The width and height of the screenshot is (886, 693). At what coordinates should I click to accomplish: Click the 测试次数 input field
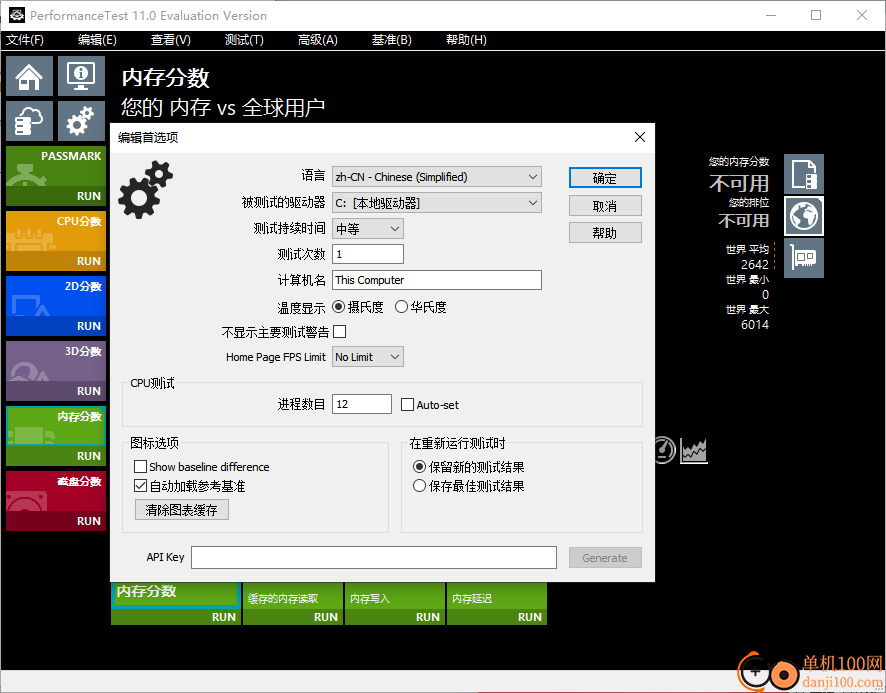pyautogui.click(x=368, y=254)
